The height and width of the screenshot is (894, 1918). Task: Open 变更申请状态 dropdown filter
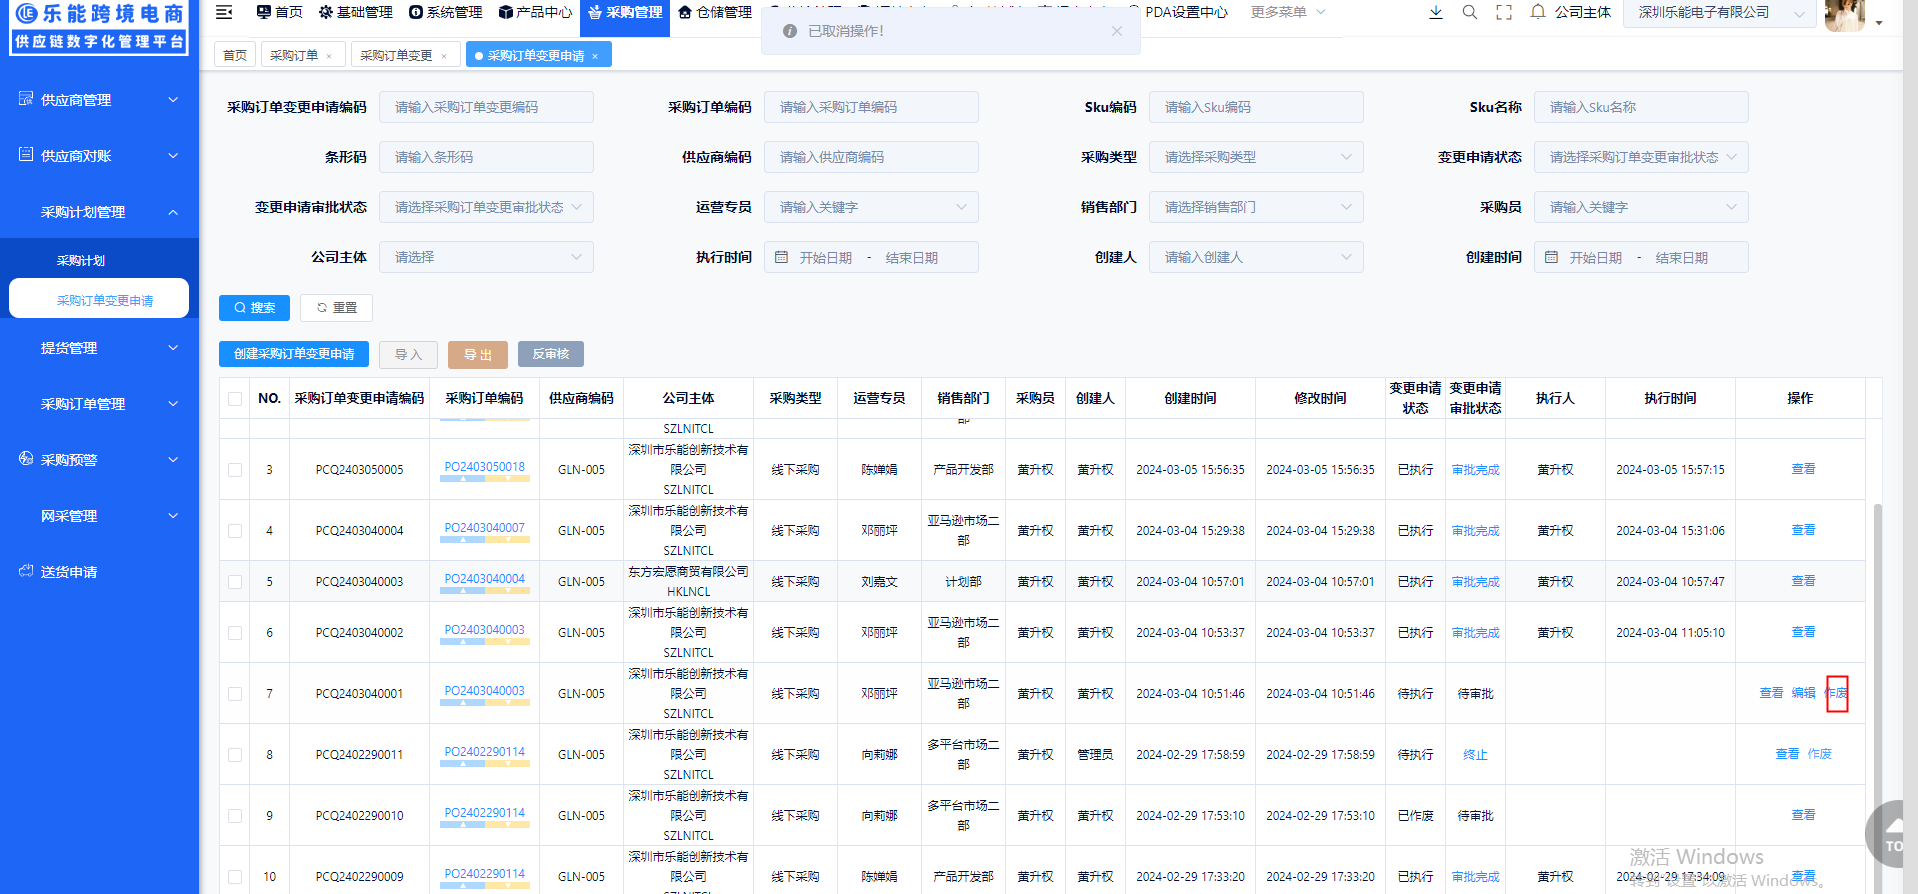1641,157
